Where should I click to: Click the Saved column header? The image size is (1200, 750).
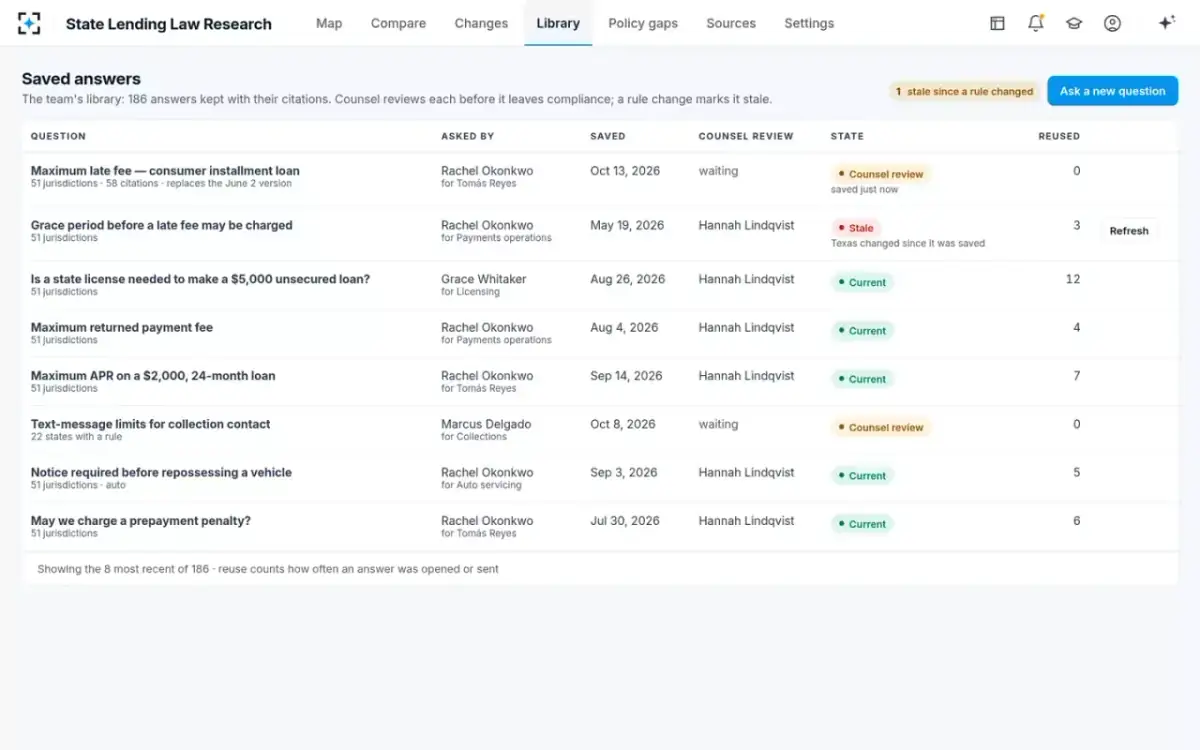click(x=608, y=136)
